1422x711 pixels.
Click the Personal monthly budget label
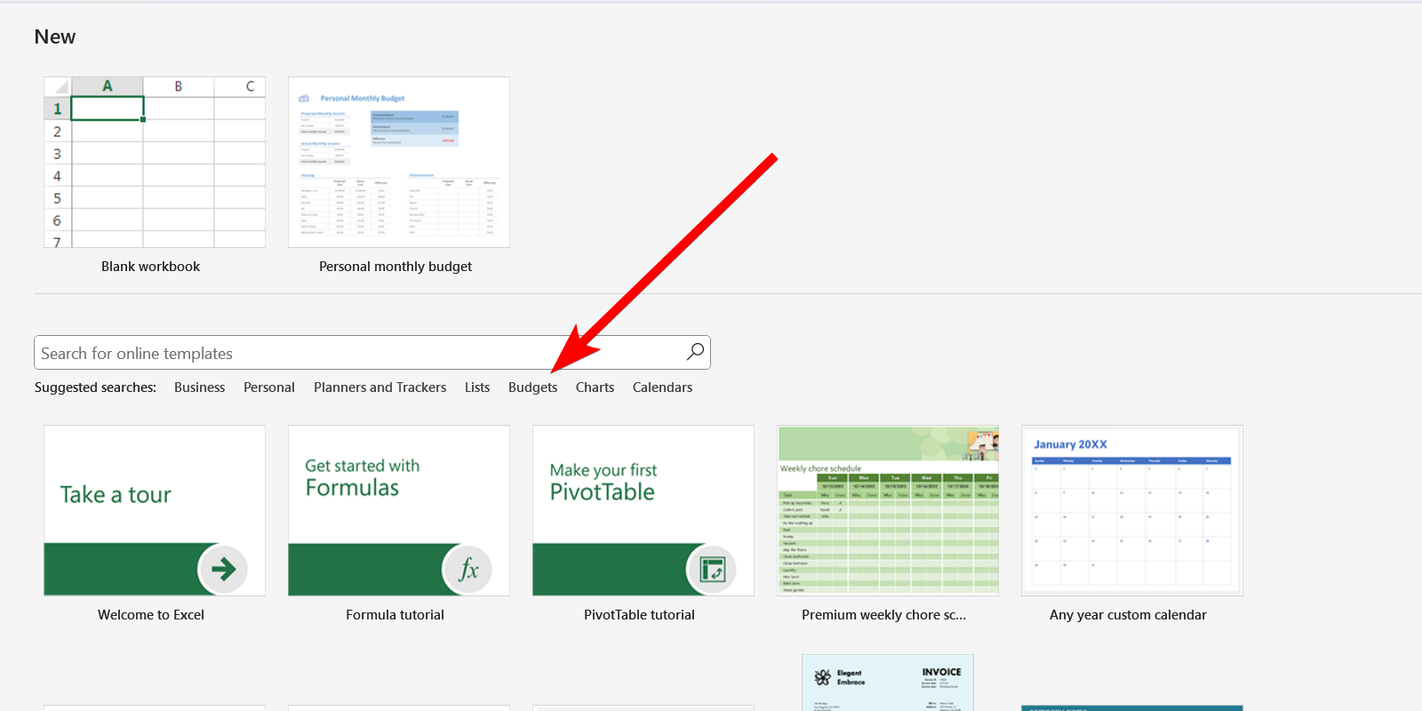[395, 267]
